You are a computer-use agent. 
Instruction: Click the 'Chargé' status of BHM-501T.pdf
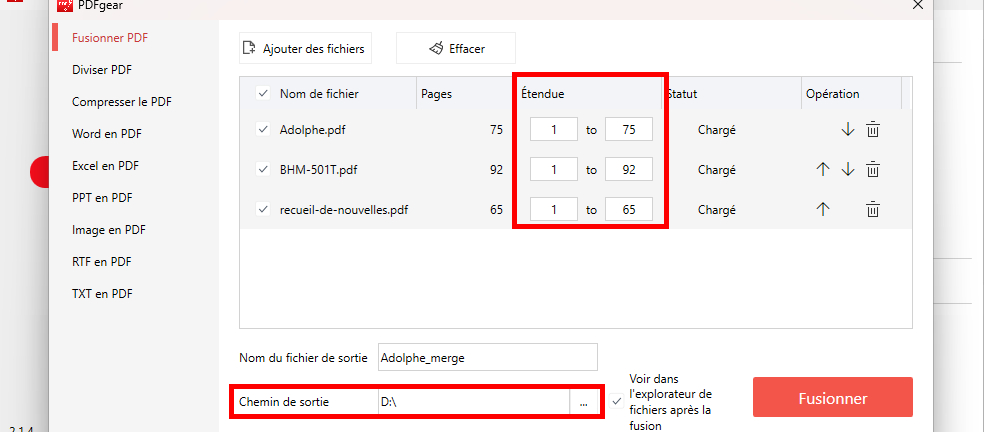(716, 170)
